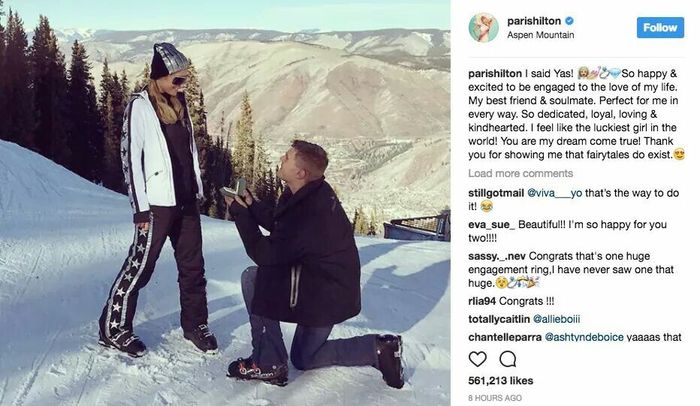
Task: Open the chantelleparra commenter profile
Action: (505, 337)
